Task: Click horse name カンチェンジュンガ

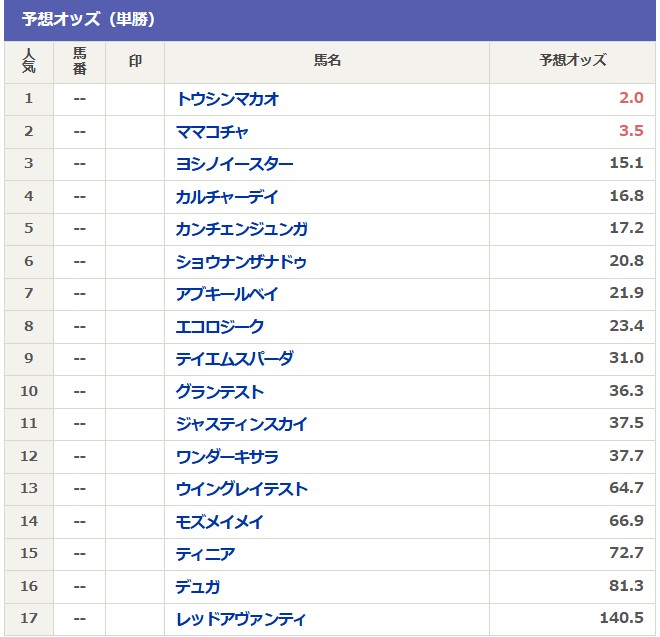Action: [x=241, y=229]
